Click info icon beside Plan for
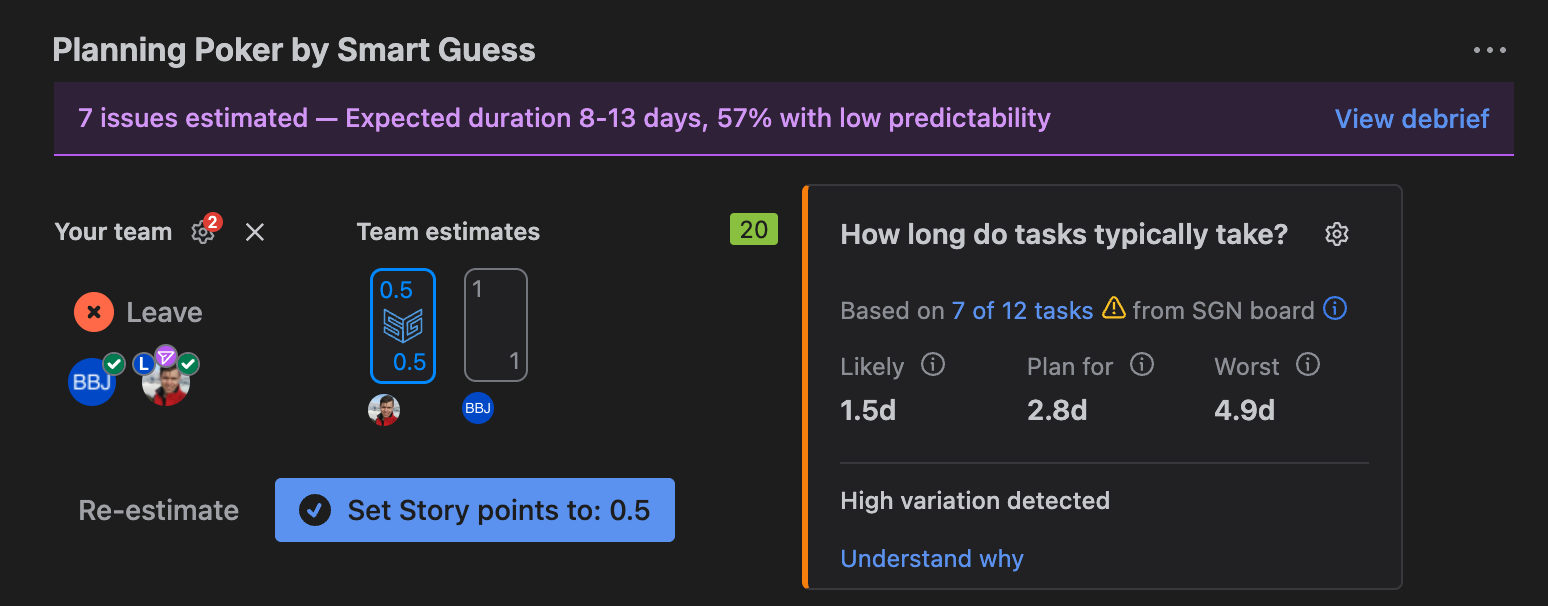This screenshot has width=1548, height=606. 1142,365
